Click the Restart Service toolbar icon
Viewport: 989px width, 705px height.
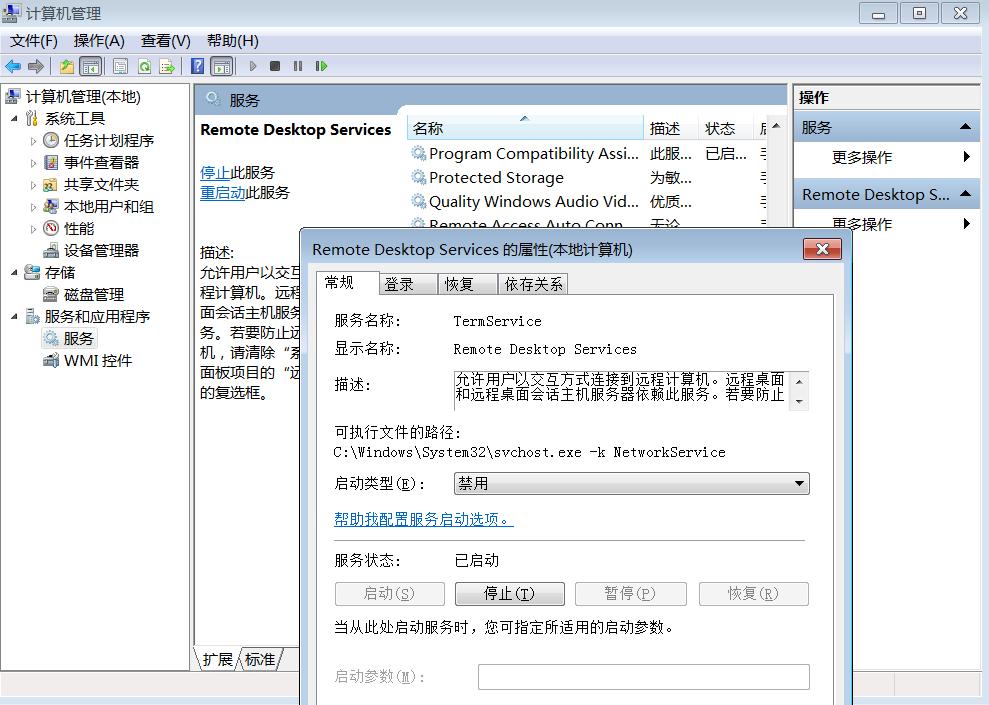coord(320,66)
